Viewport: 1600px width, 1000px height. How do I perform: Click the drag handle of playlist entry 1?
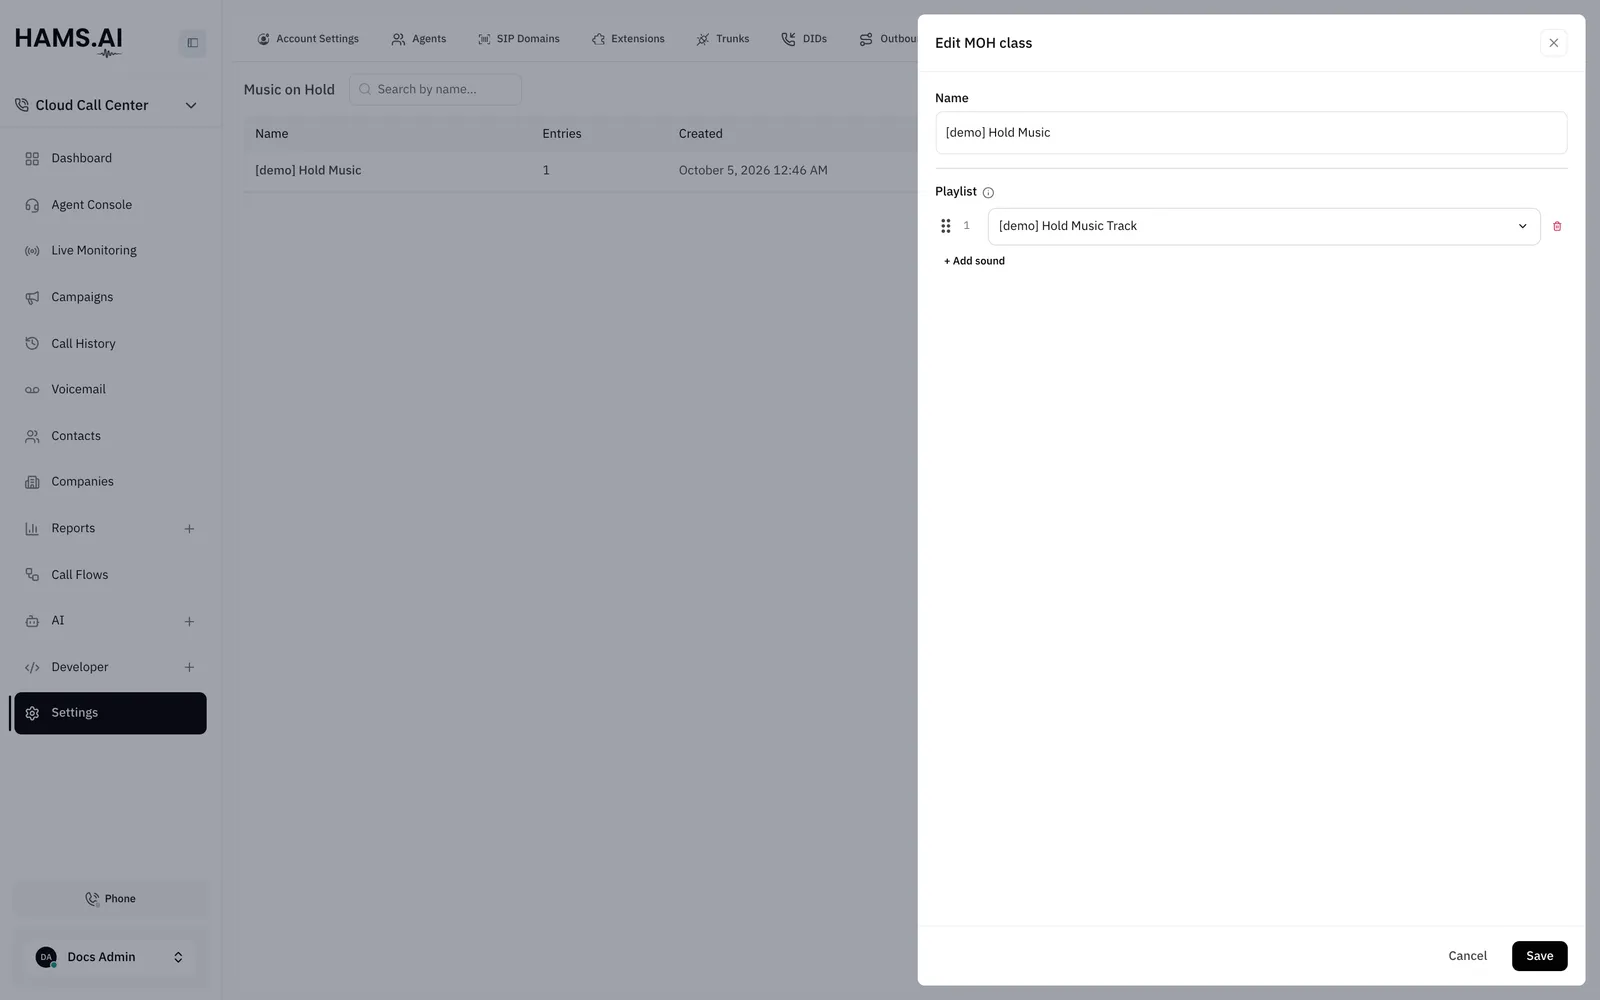[946, 226]
